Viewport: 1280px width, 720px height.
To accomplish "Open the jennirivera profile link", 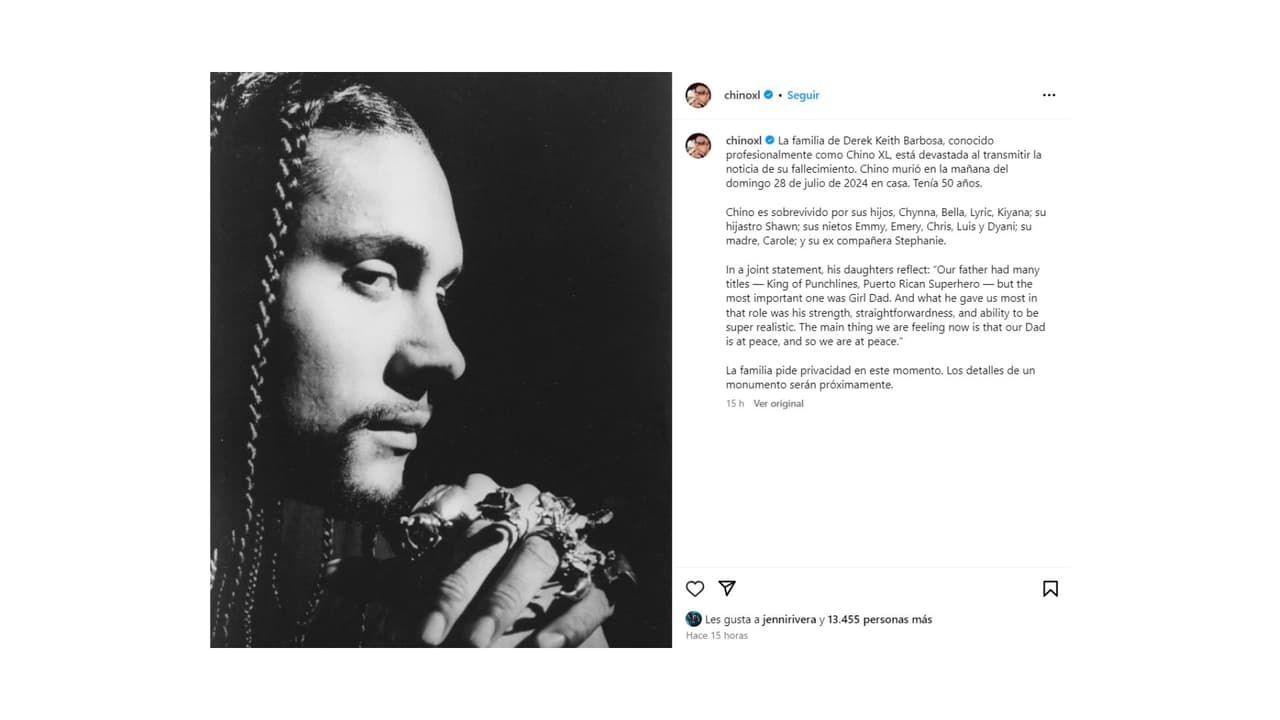I will [x=788, y=620].
